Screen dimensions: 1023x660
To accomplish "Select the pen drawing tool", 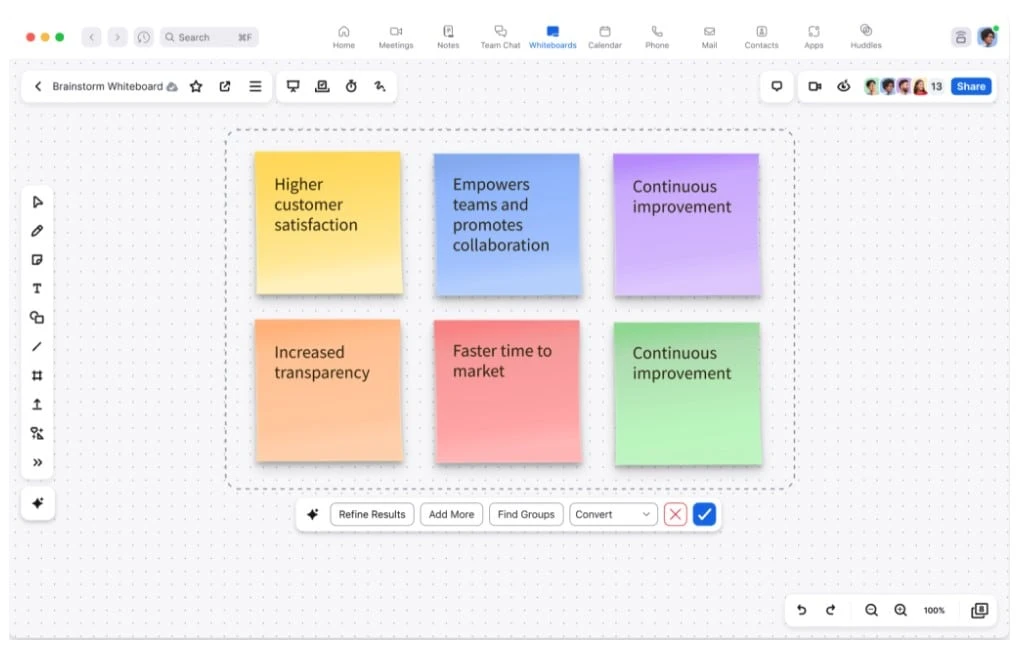I will coord(37,231).
